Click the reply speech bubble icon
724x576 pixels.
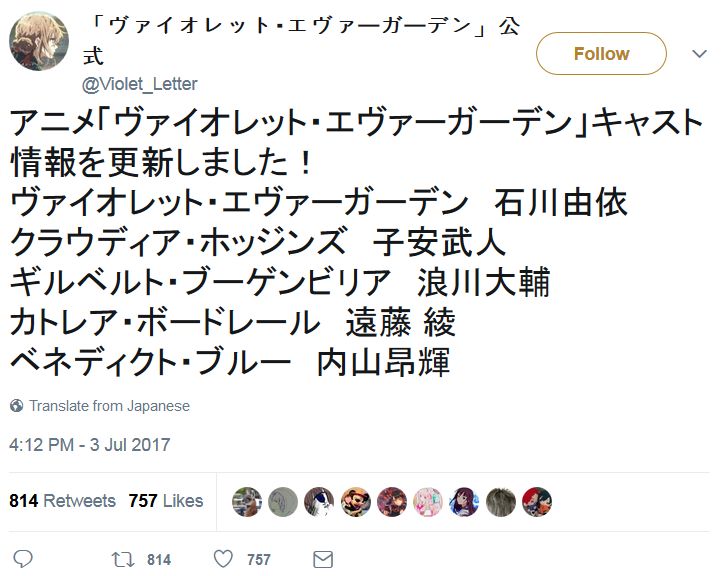click(23, 559)
